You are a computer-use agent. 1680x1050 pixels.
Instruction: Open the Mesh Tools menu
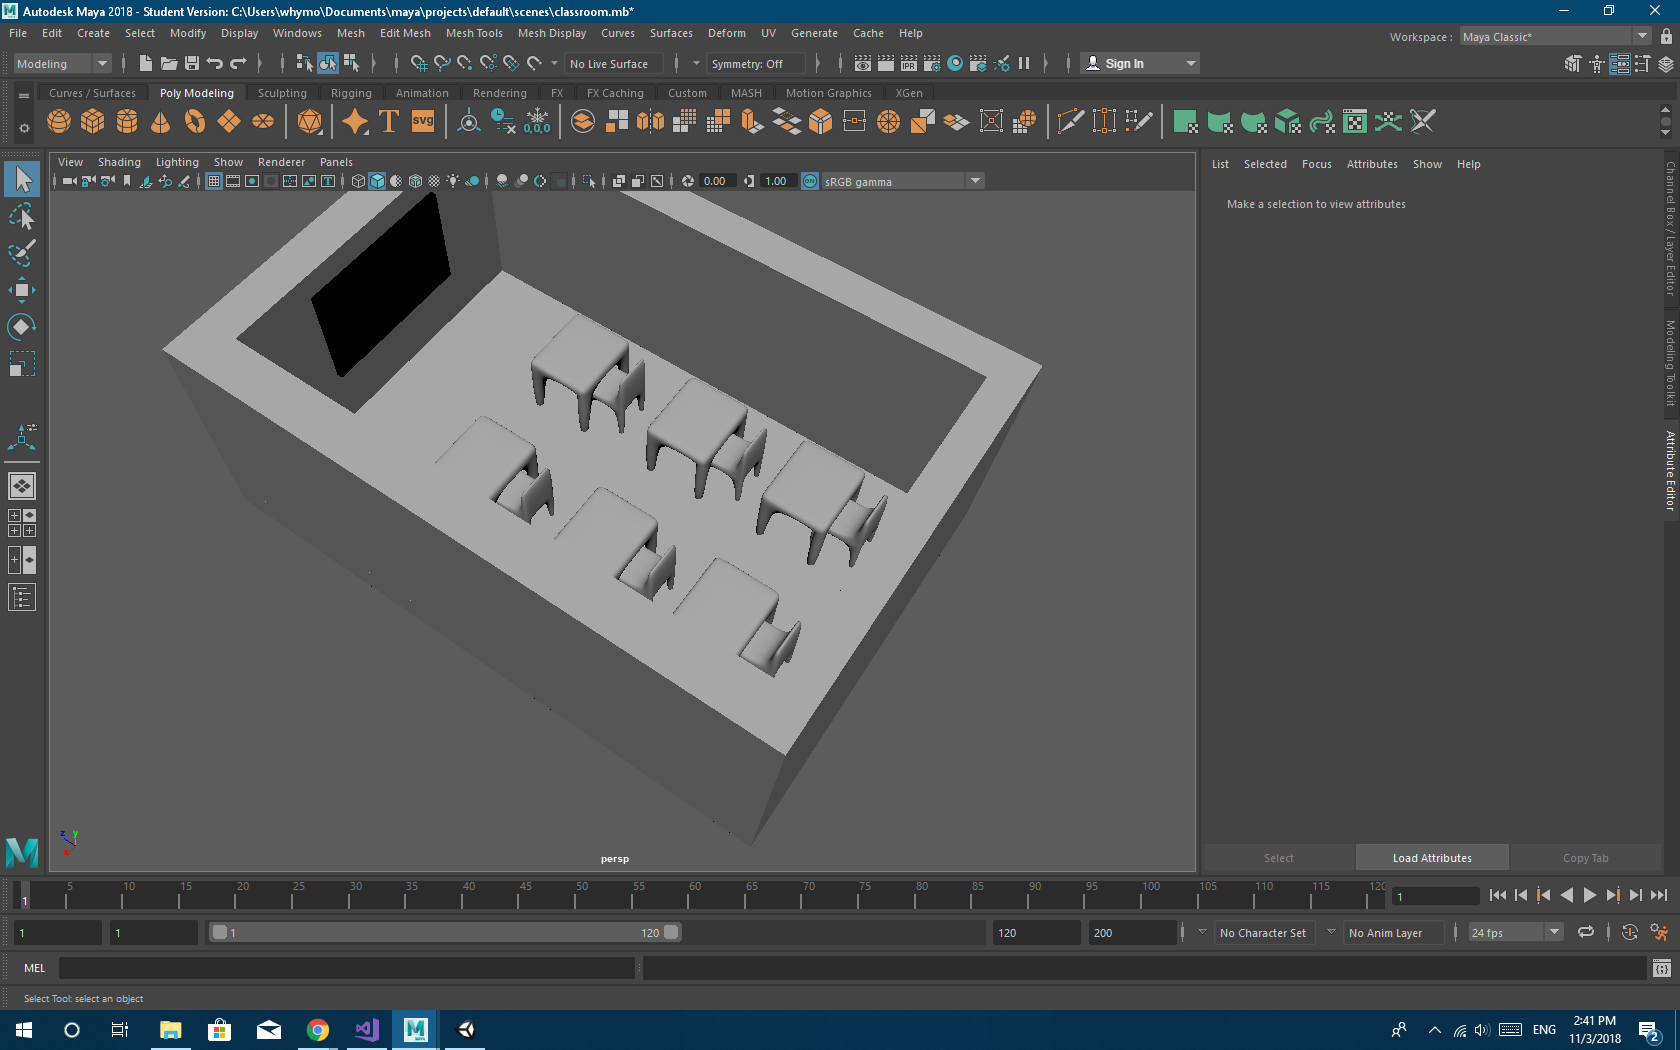(x=474, y=33)
